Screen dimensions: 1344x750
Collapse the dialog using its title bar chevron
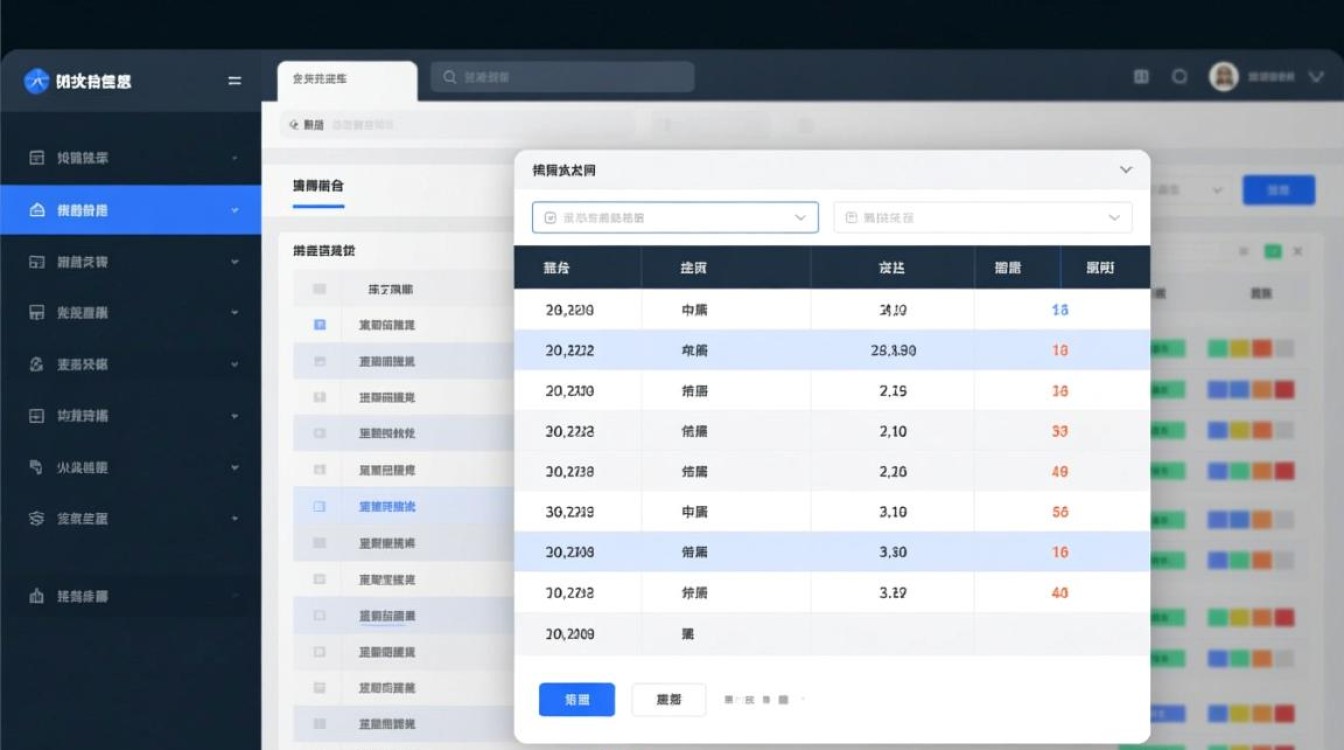pos(1126,170)
